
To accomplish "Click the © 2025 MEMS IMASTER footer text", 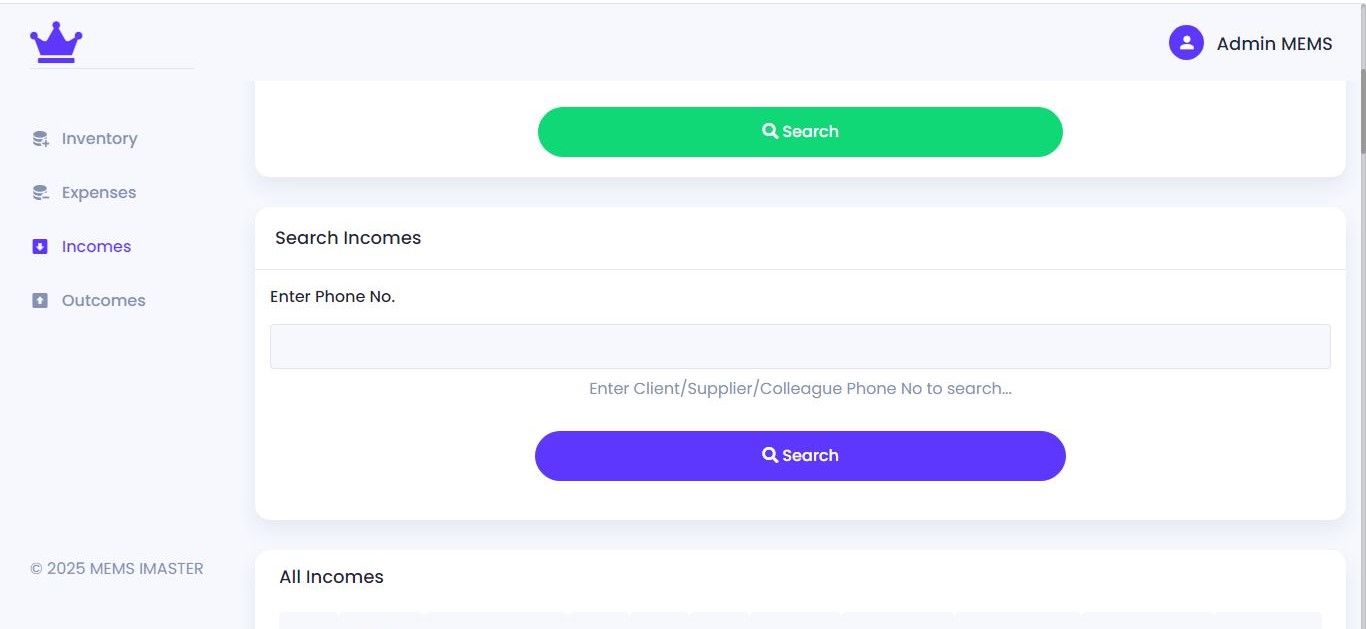I will pyautogui.click(x=117, y=569).
